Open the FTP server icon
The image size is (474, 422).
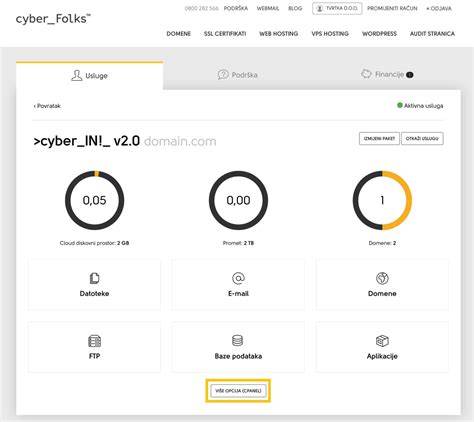[x=94, y=341]
